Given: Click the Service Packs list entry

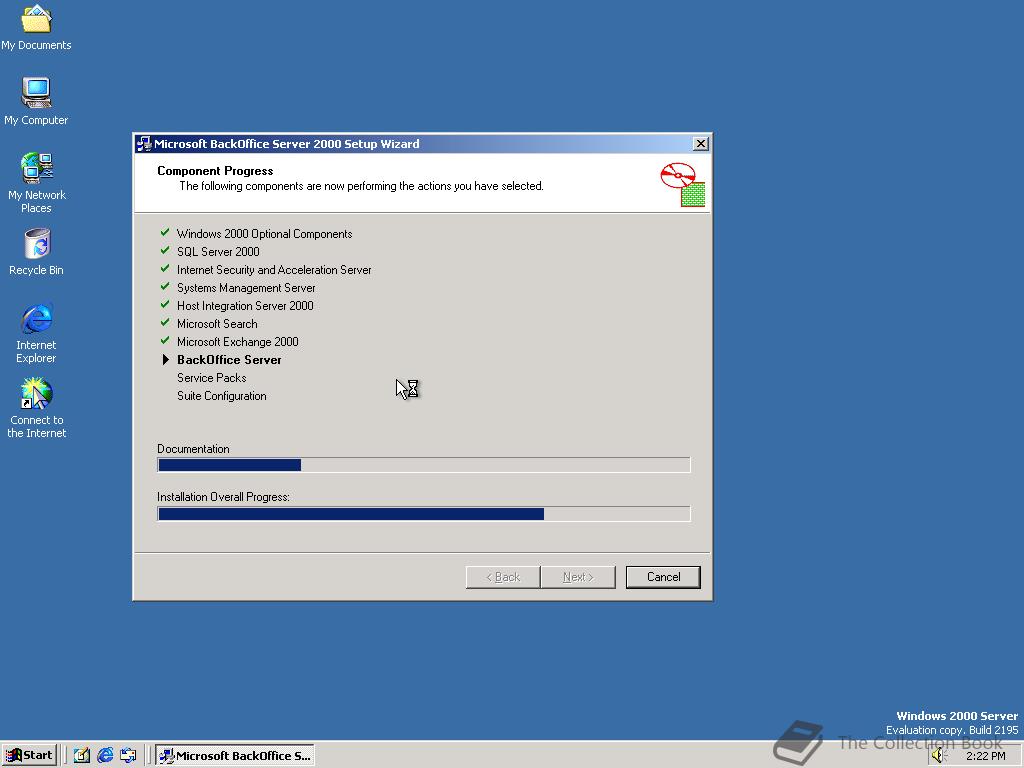Looking at the screenshot, I should pos(212,377).
